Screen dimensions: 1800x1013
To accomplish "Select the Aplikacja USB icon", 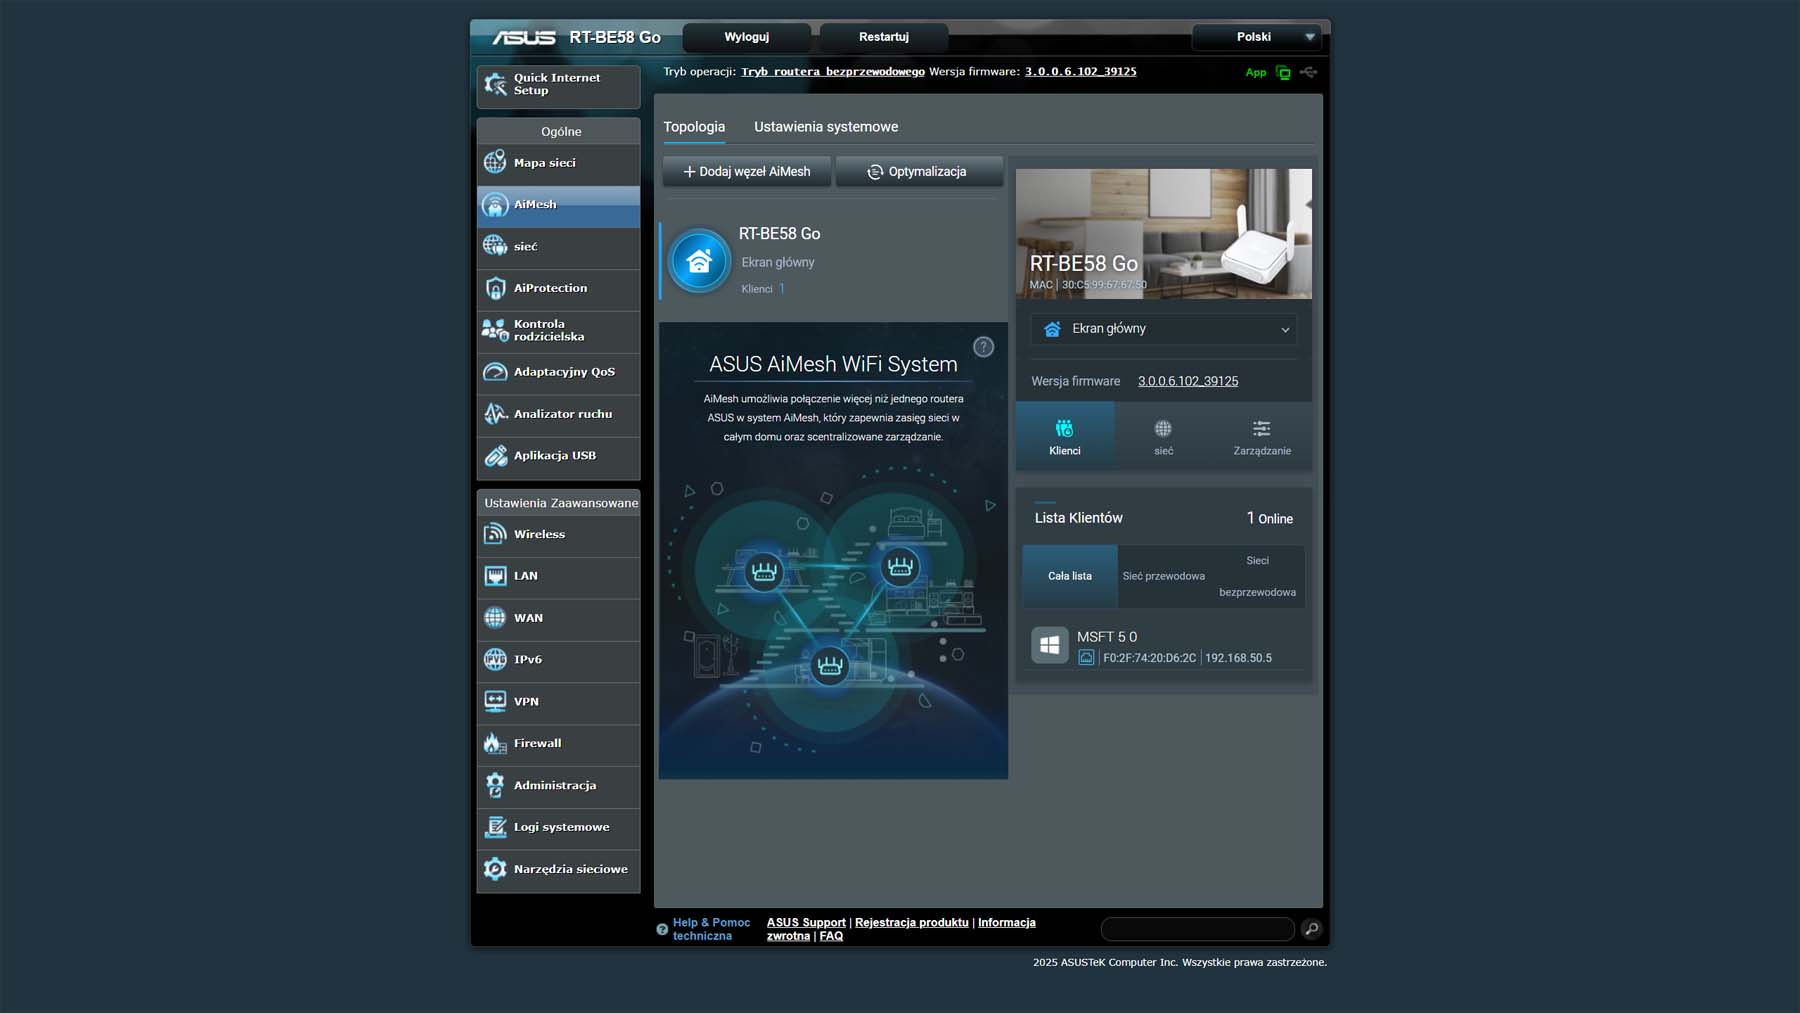I will [495, 456].
